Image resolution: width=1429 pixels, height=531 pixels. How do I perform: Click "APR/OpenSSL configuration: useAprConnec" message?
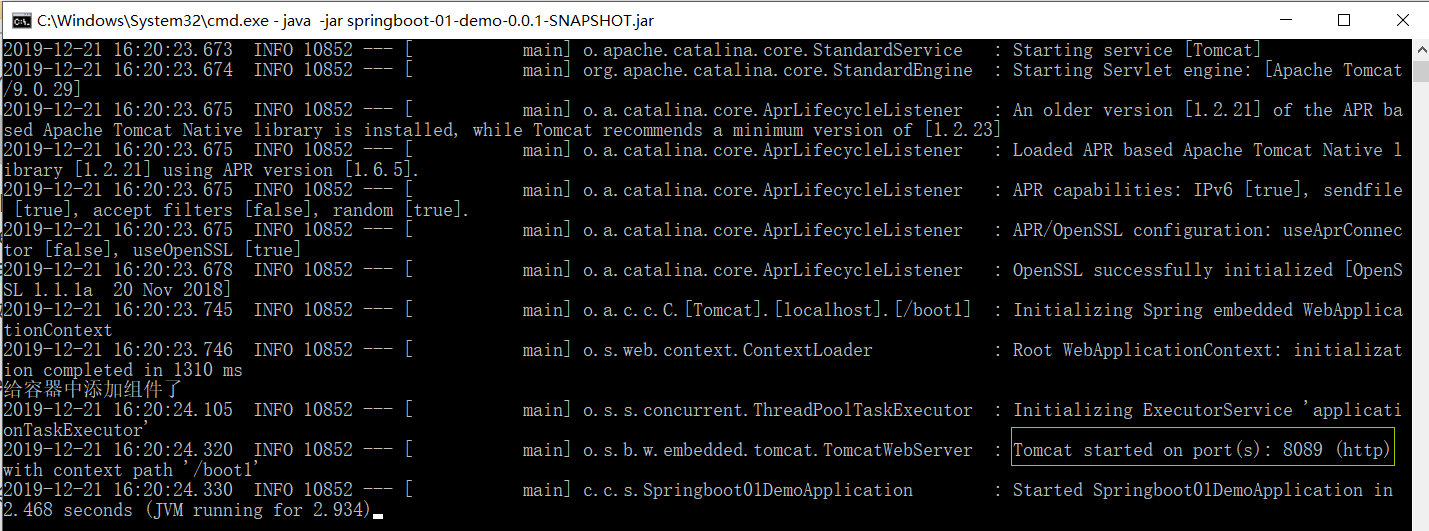click(1207, 230)
